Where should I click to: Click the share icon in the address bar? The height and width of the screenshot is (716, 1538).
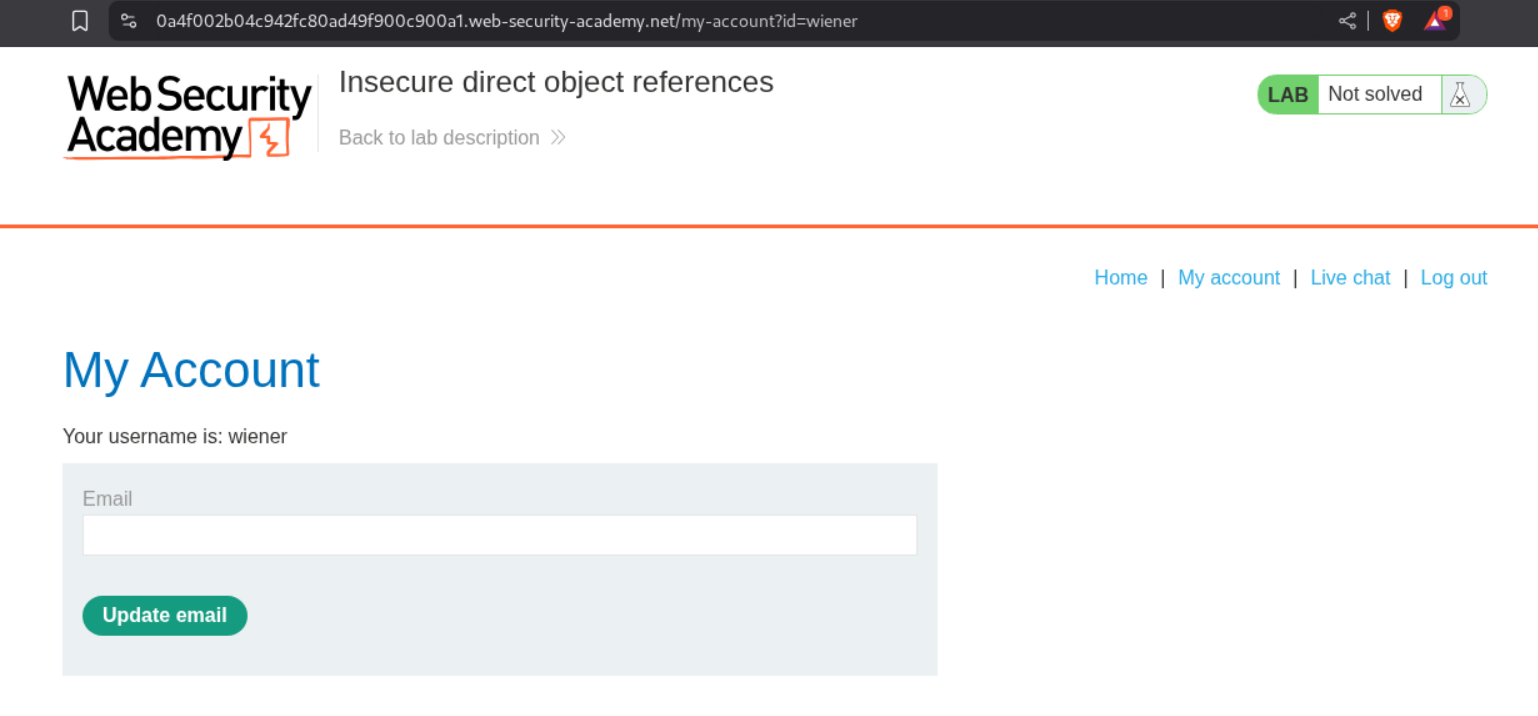click(x=1347, y=21)
